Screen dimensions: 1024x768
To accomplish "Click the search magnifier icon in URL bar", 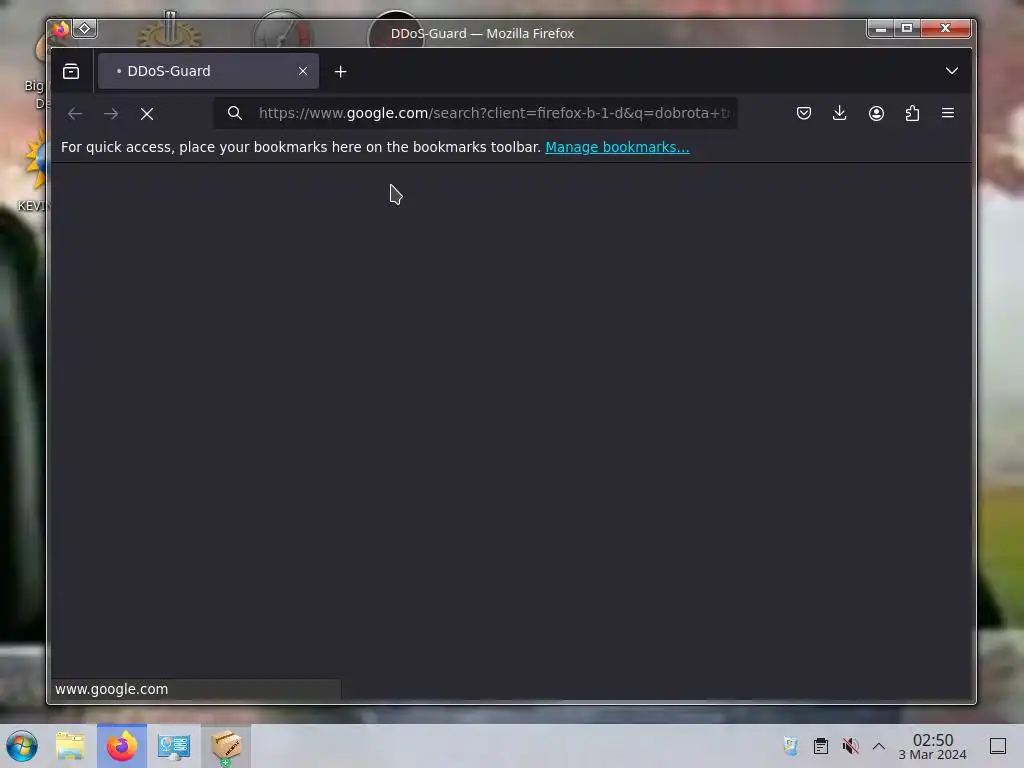I will [235, 113].
